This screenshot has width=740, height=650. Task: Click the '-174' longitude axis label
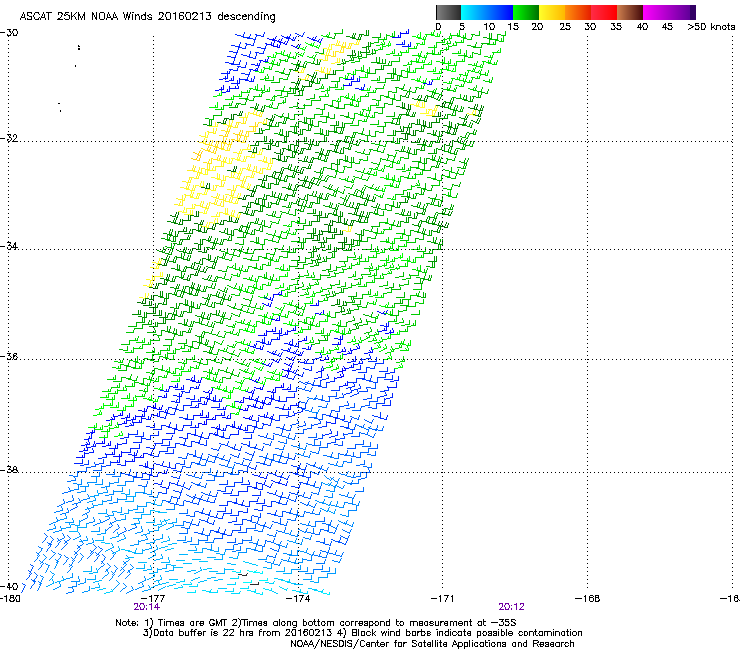pos(298,599)
